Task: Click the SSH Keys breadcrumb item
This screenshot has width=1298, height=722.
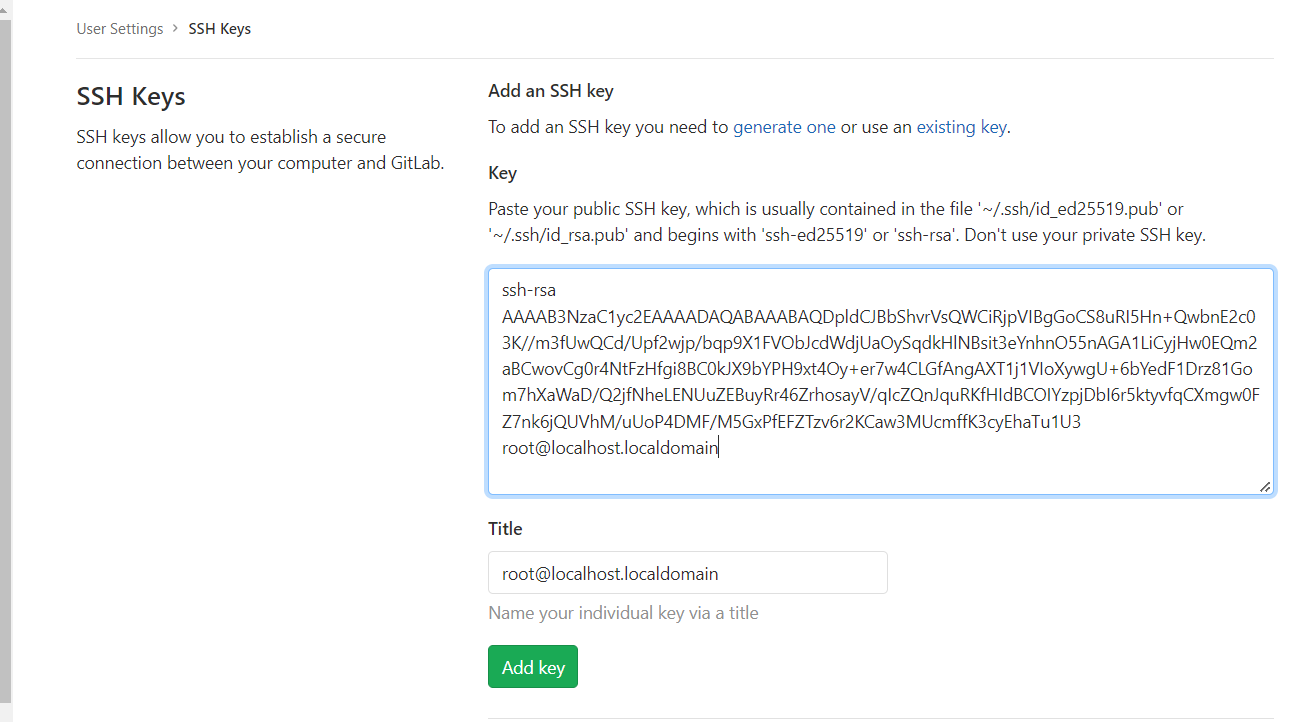Action: pyautogui.click(x=219, y=29)
